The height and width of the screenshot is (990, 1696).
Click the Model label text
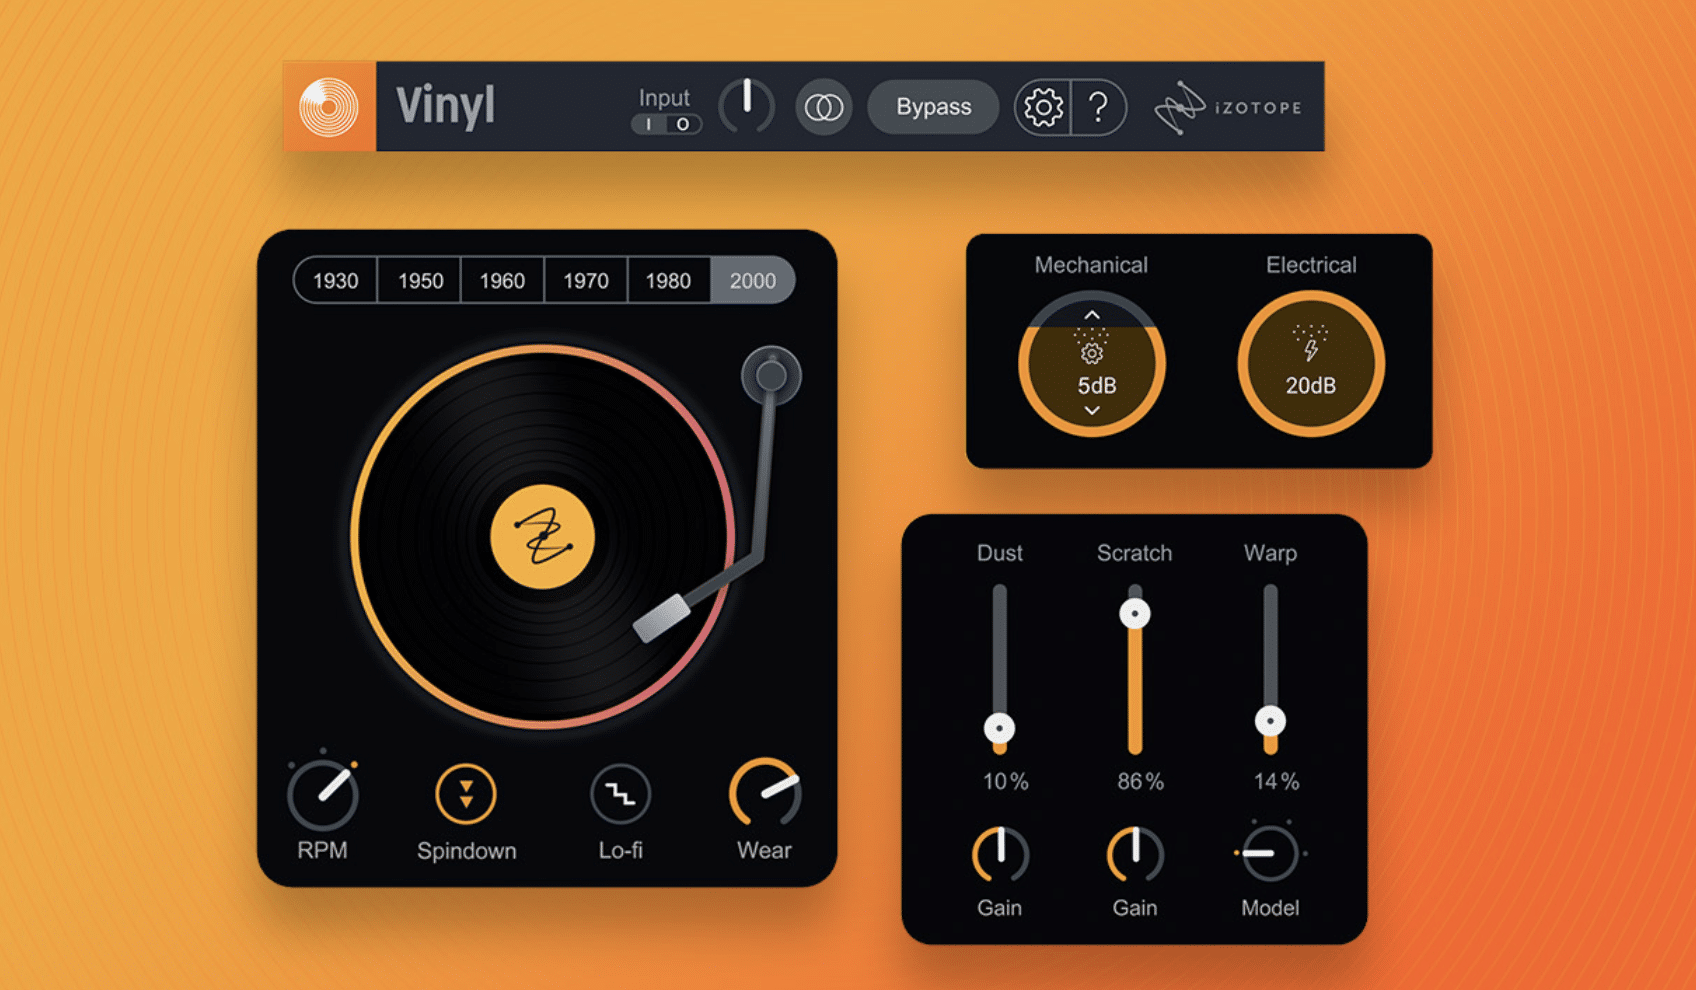point(1270,908)
